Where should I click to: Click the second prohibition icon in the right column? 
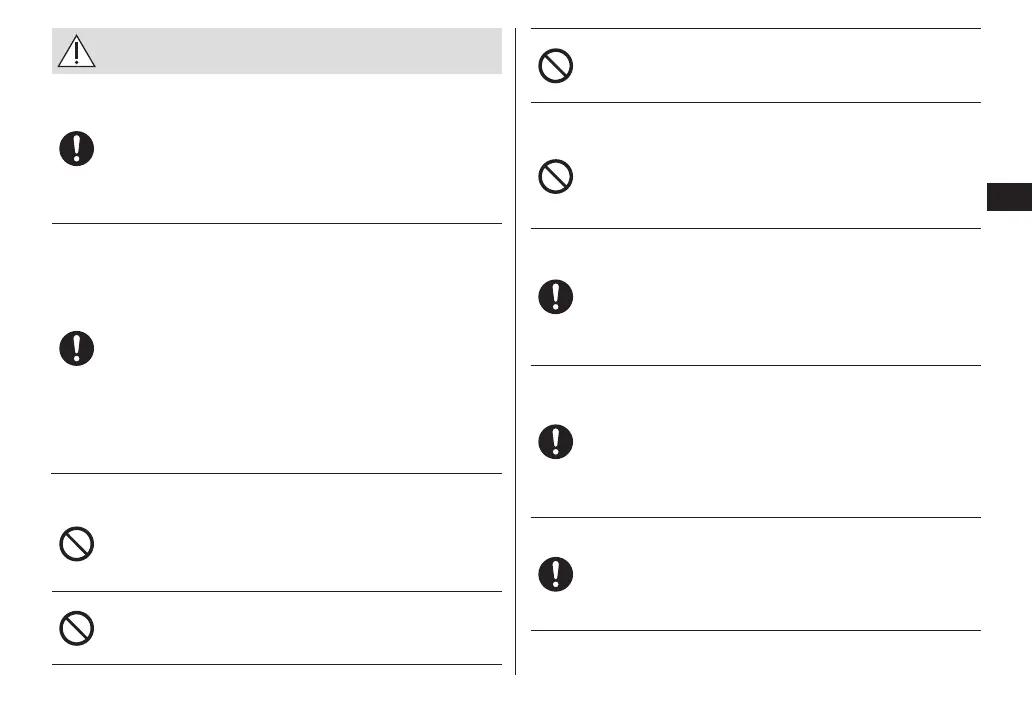tap(556, 178)
